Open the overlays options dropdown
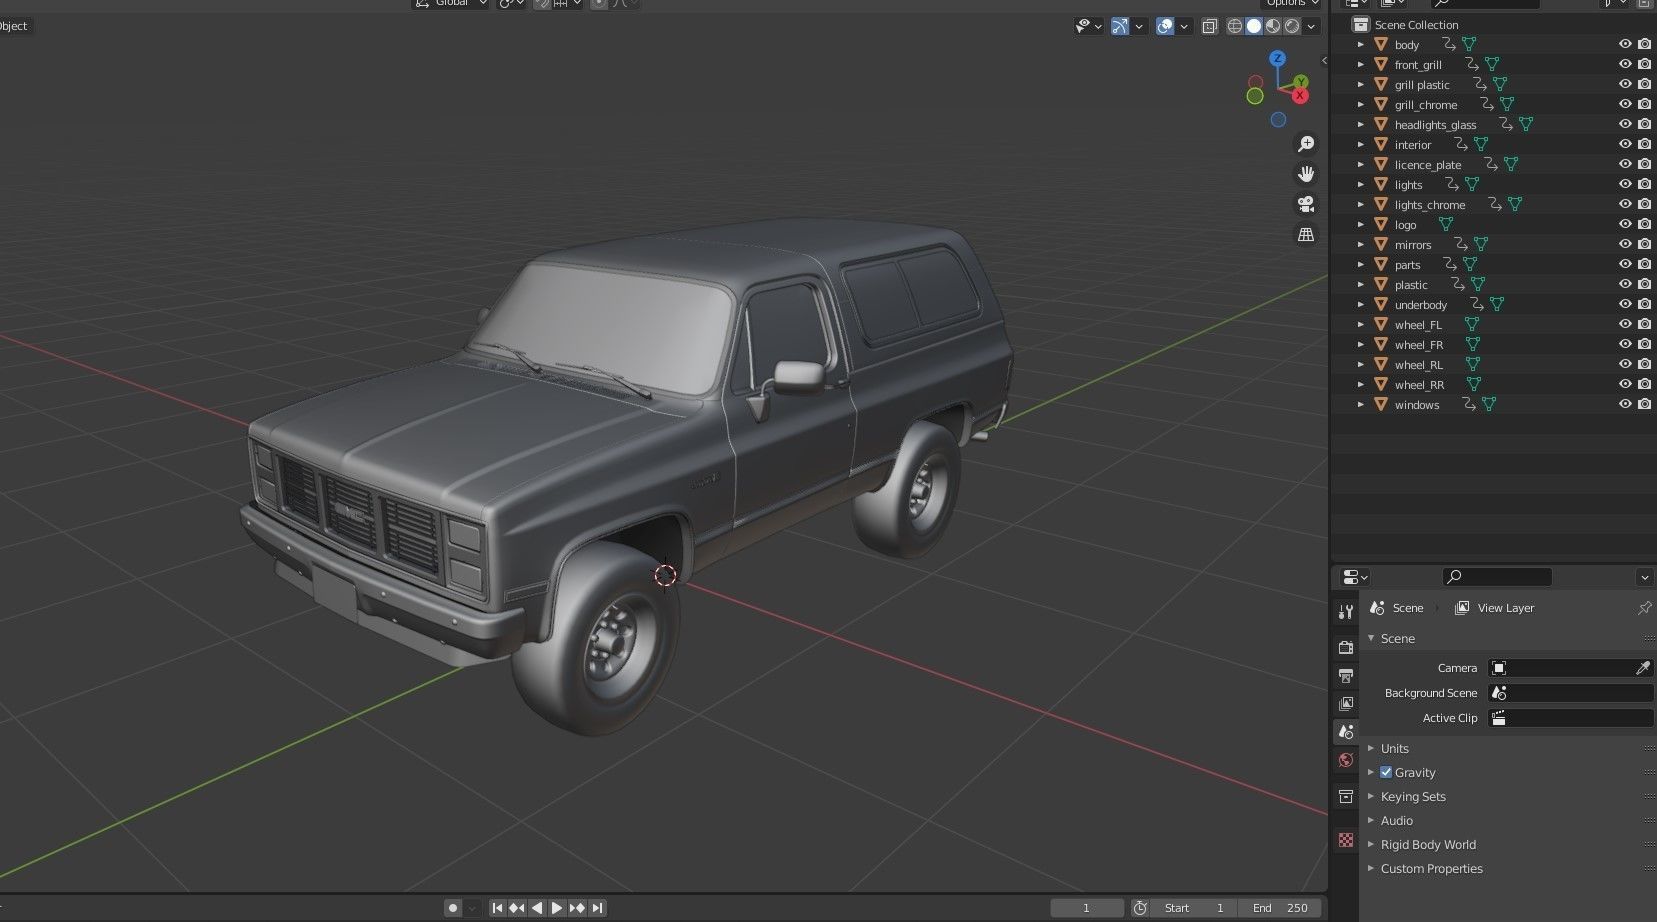 click(x=1184, y=26)
